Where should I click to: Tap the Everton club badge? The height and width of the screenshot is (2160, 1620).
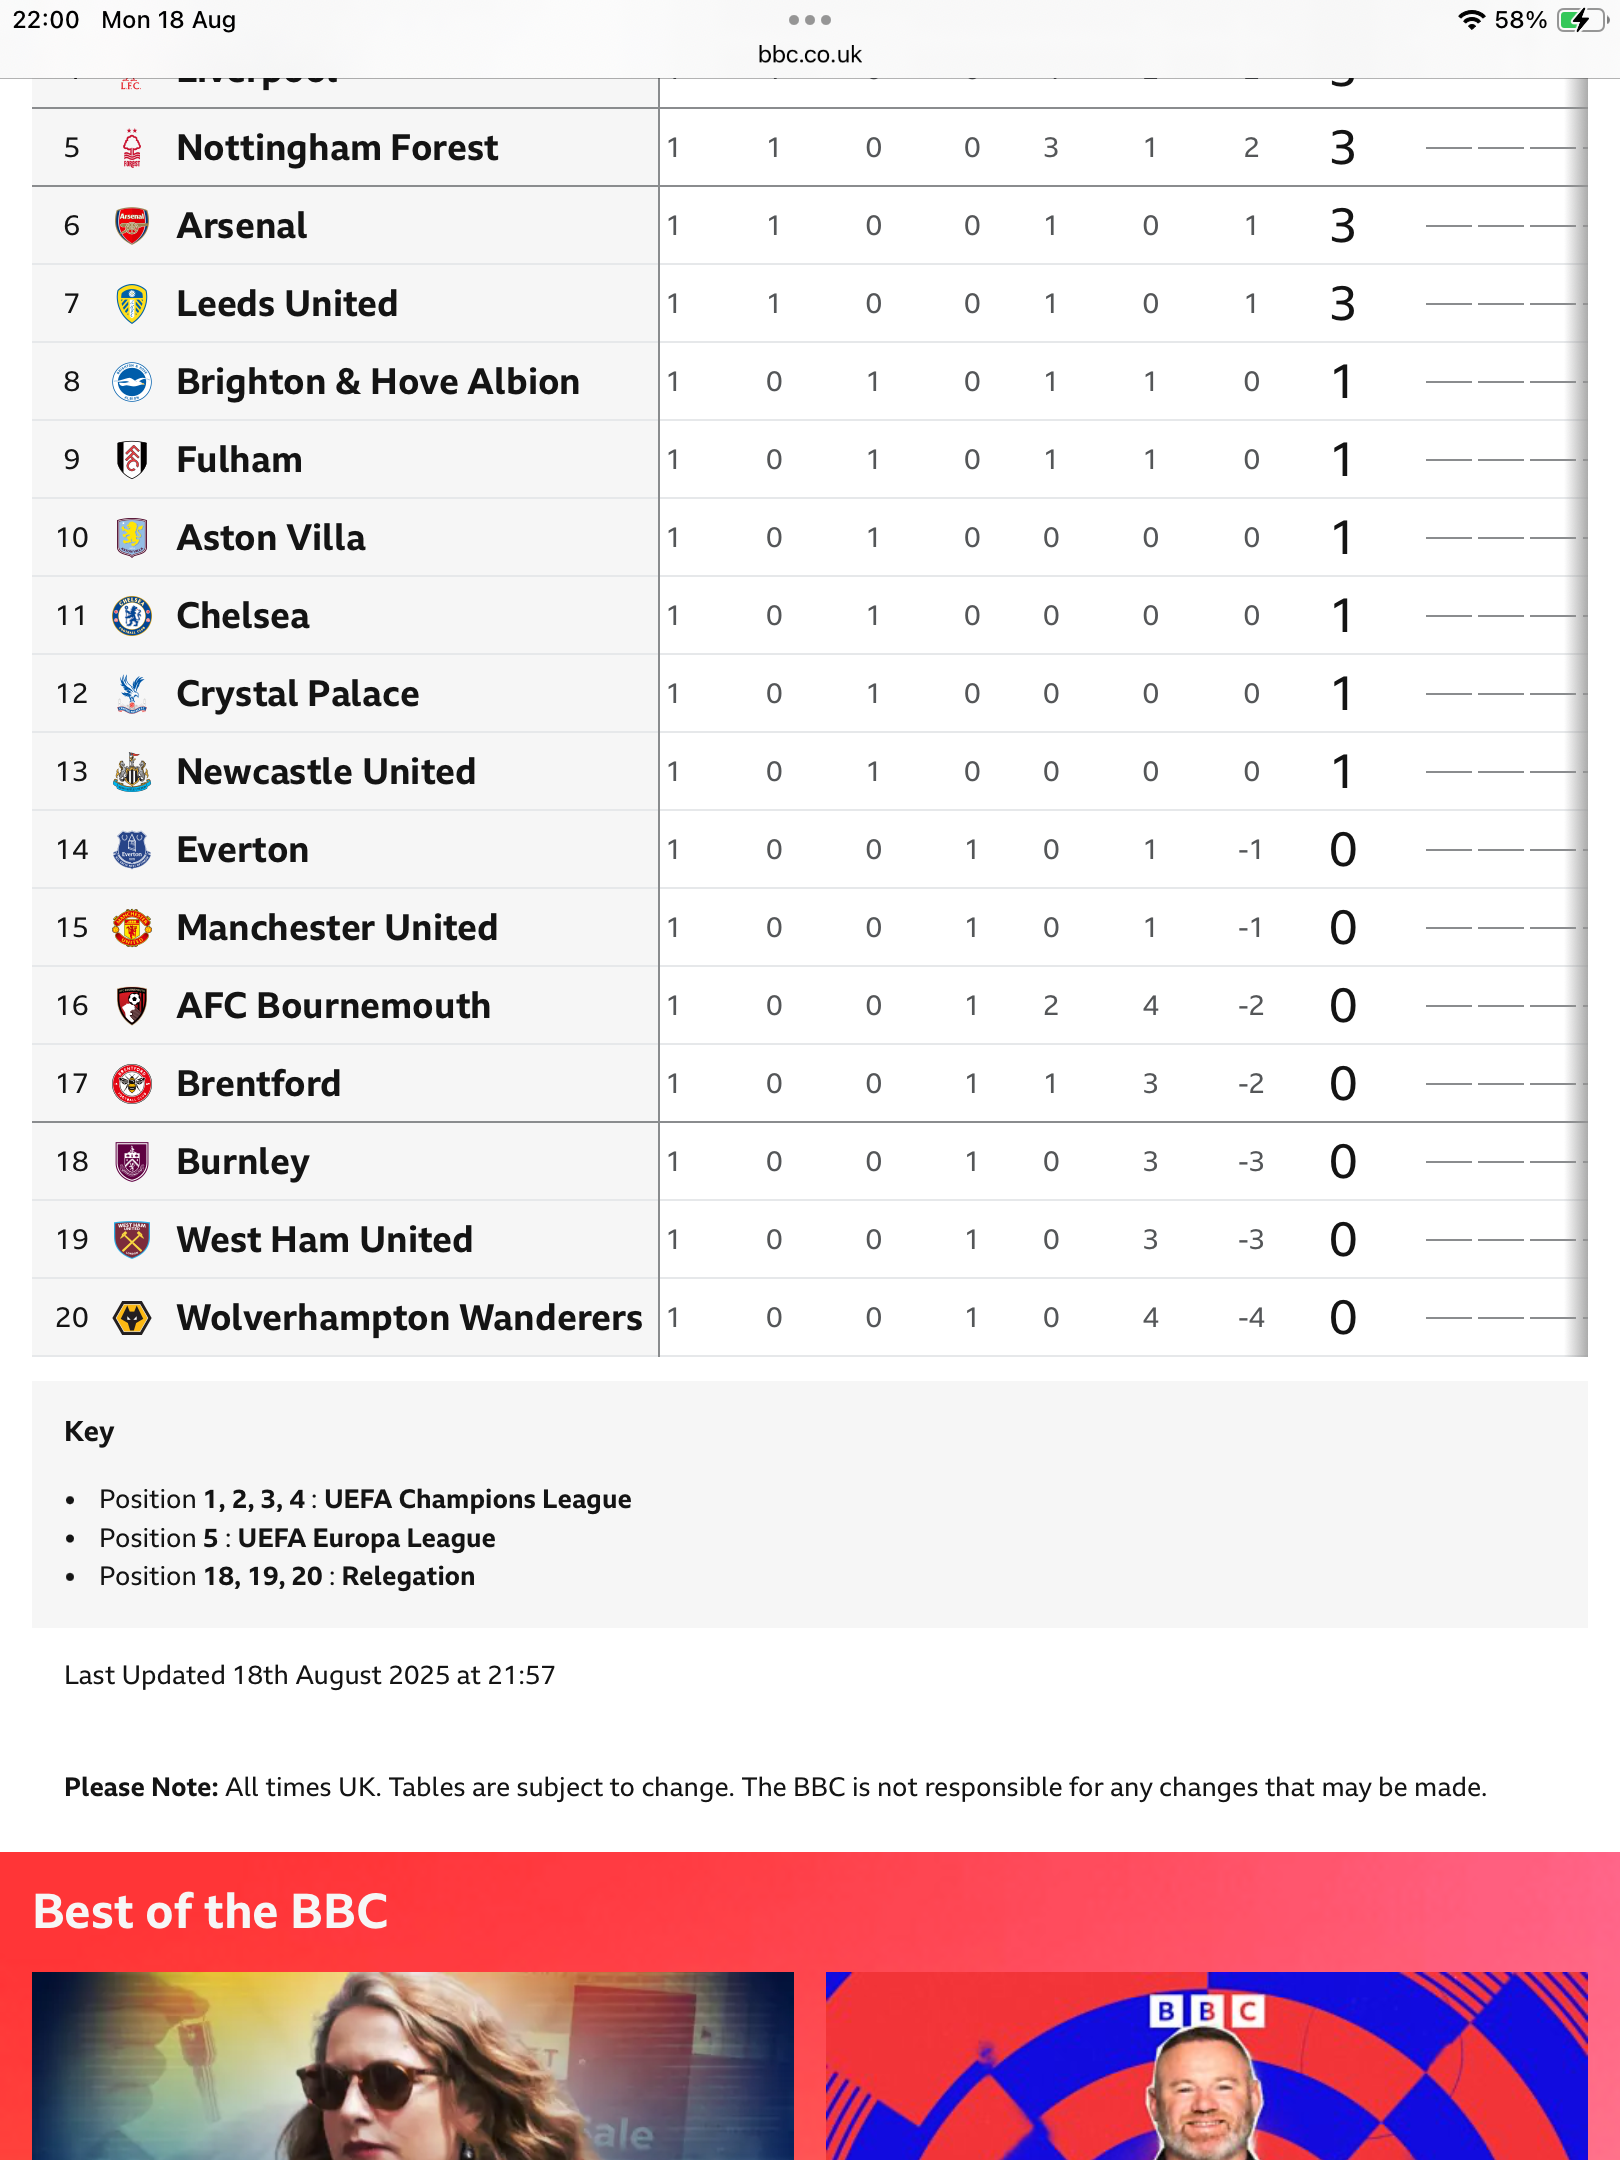pos(132,850)
